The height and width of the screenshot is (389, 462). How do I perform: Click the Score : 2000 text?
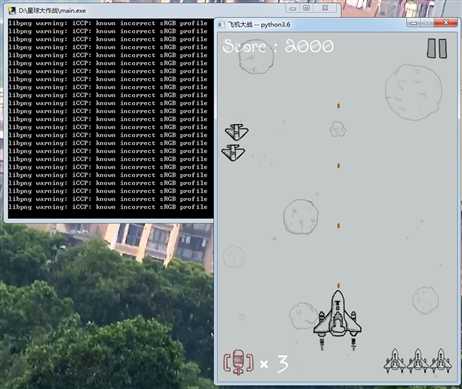point(278,46)
